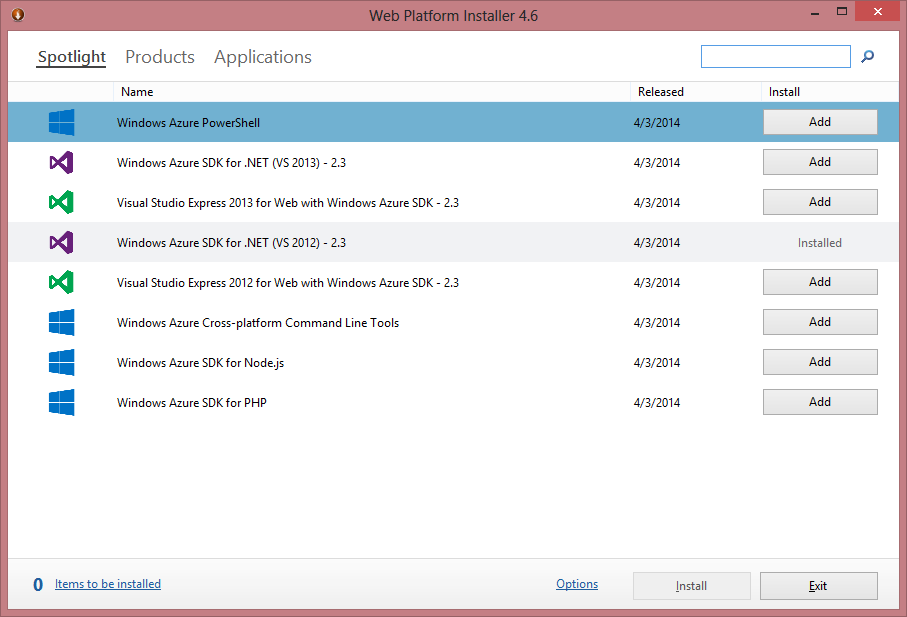907x617 pixels.
Task: Select Windows Azure SDK for Node.js text
Action: (200, 363)
